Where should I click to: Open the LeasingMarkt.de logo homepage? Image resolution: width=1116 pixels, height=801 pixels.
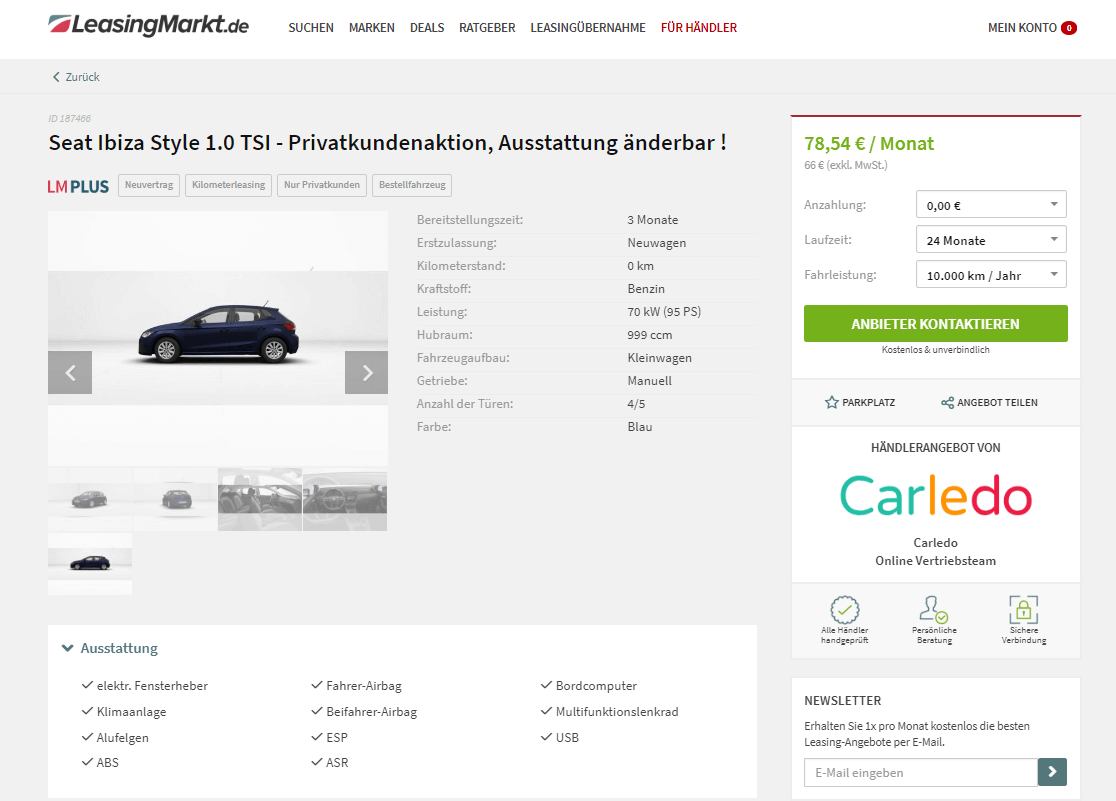click(149, 26)
